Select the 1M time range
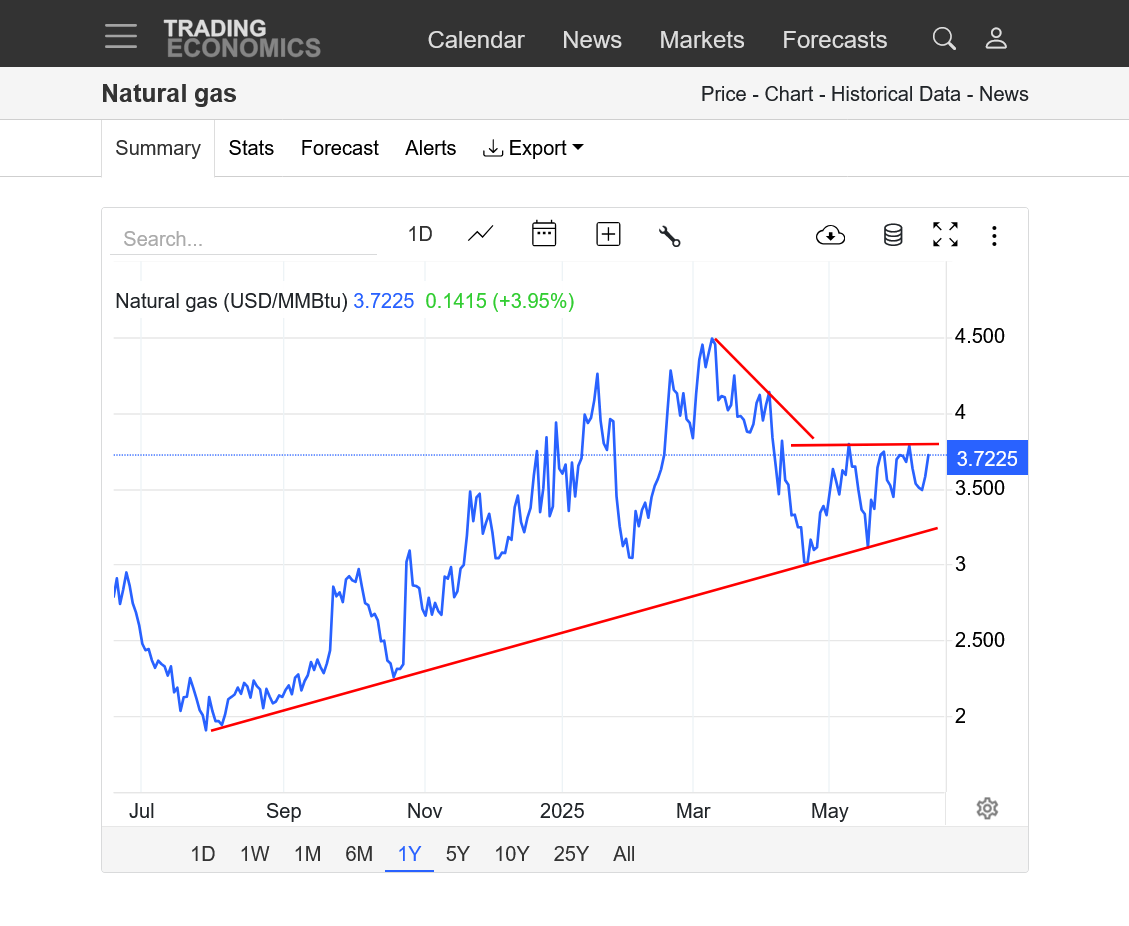Viewport: 1129px width, 926px height. click(x=307, y=854)
